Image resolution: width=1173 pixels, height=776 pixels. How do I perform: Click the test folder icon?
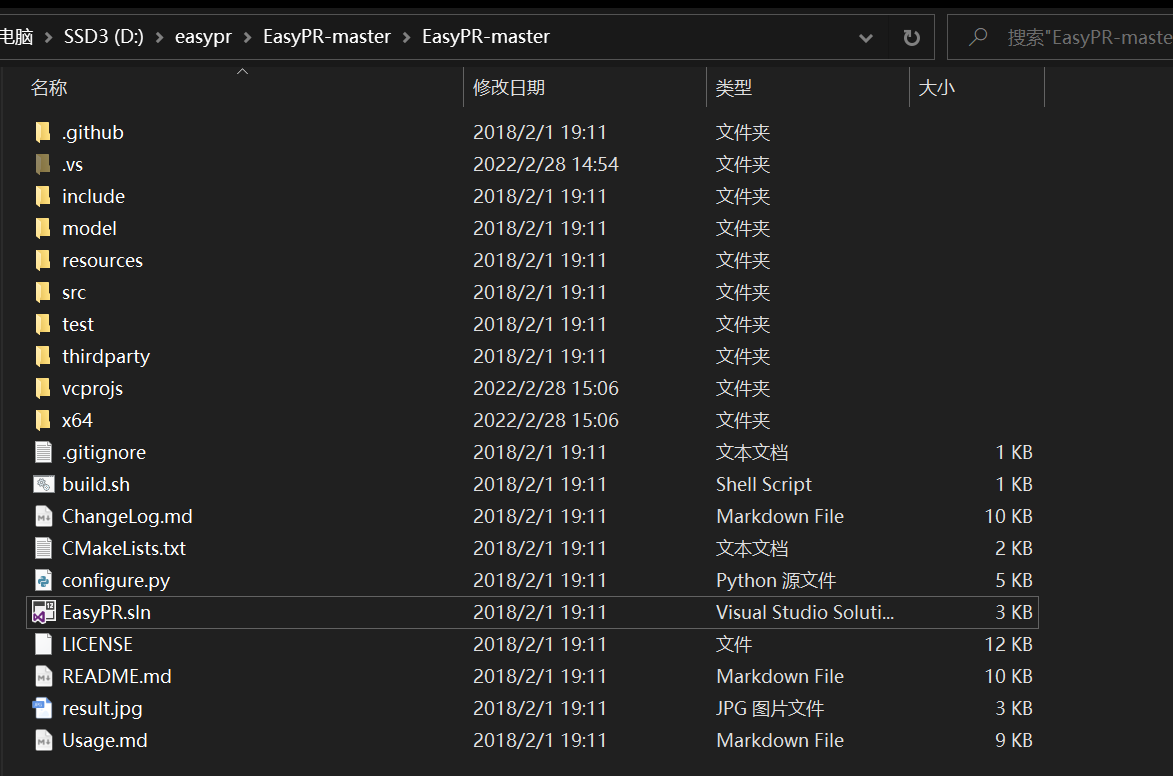43,325
